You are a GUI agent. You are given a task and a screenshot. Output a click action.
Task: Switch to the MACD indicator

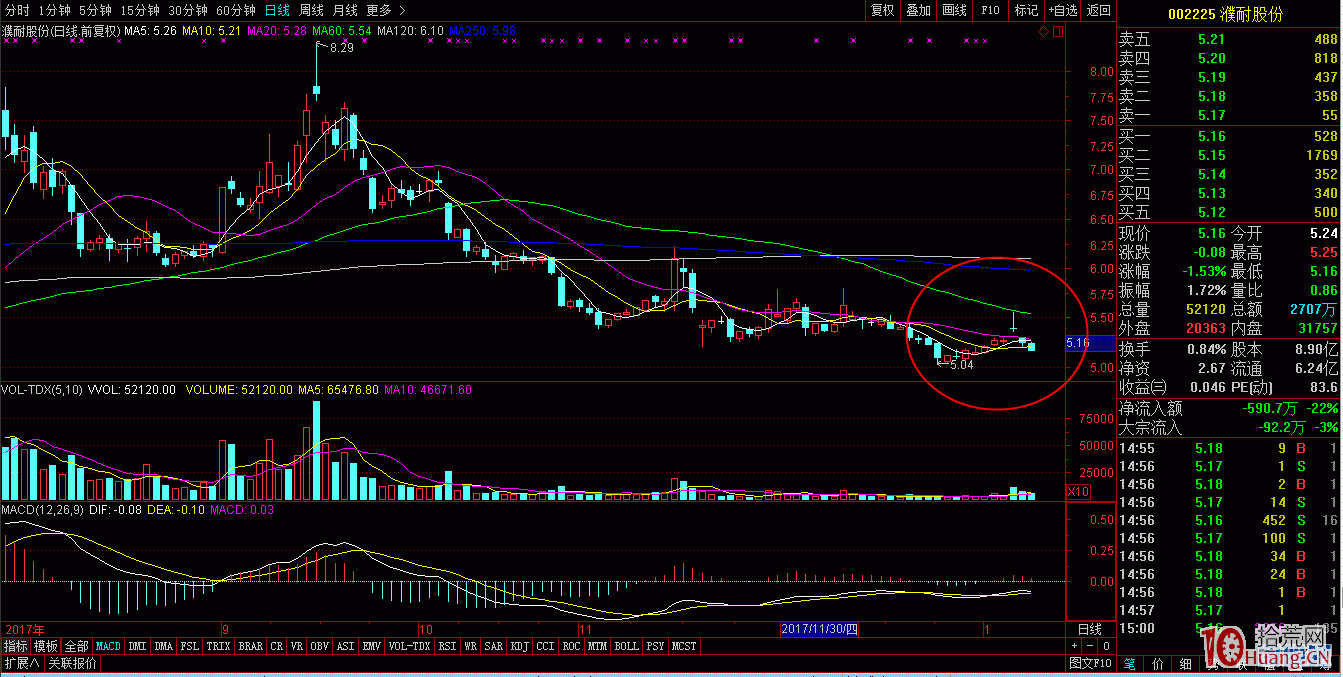108,646
